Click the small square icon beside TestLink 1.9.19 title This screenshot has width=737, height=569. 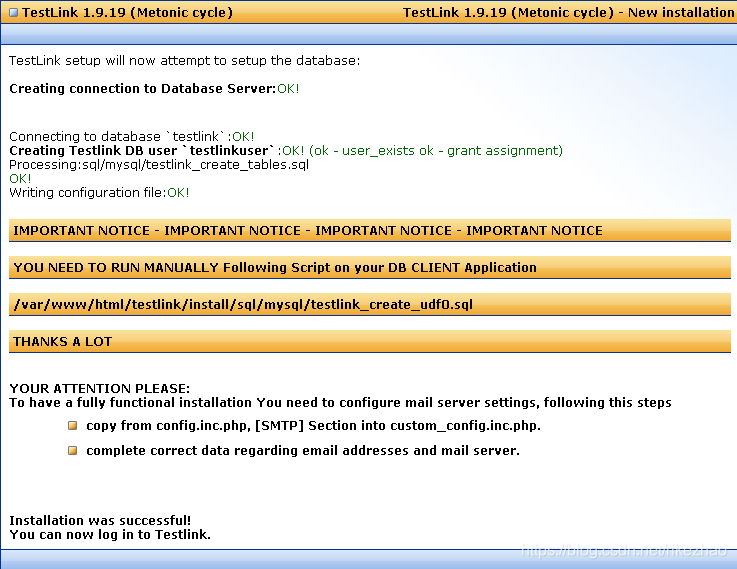click(13, 13)
